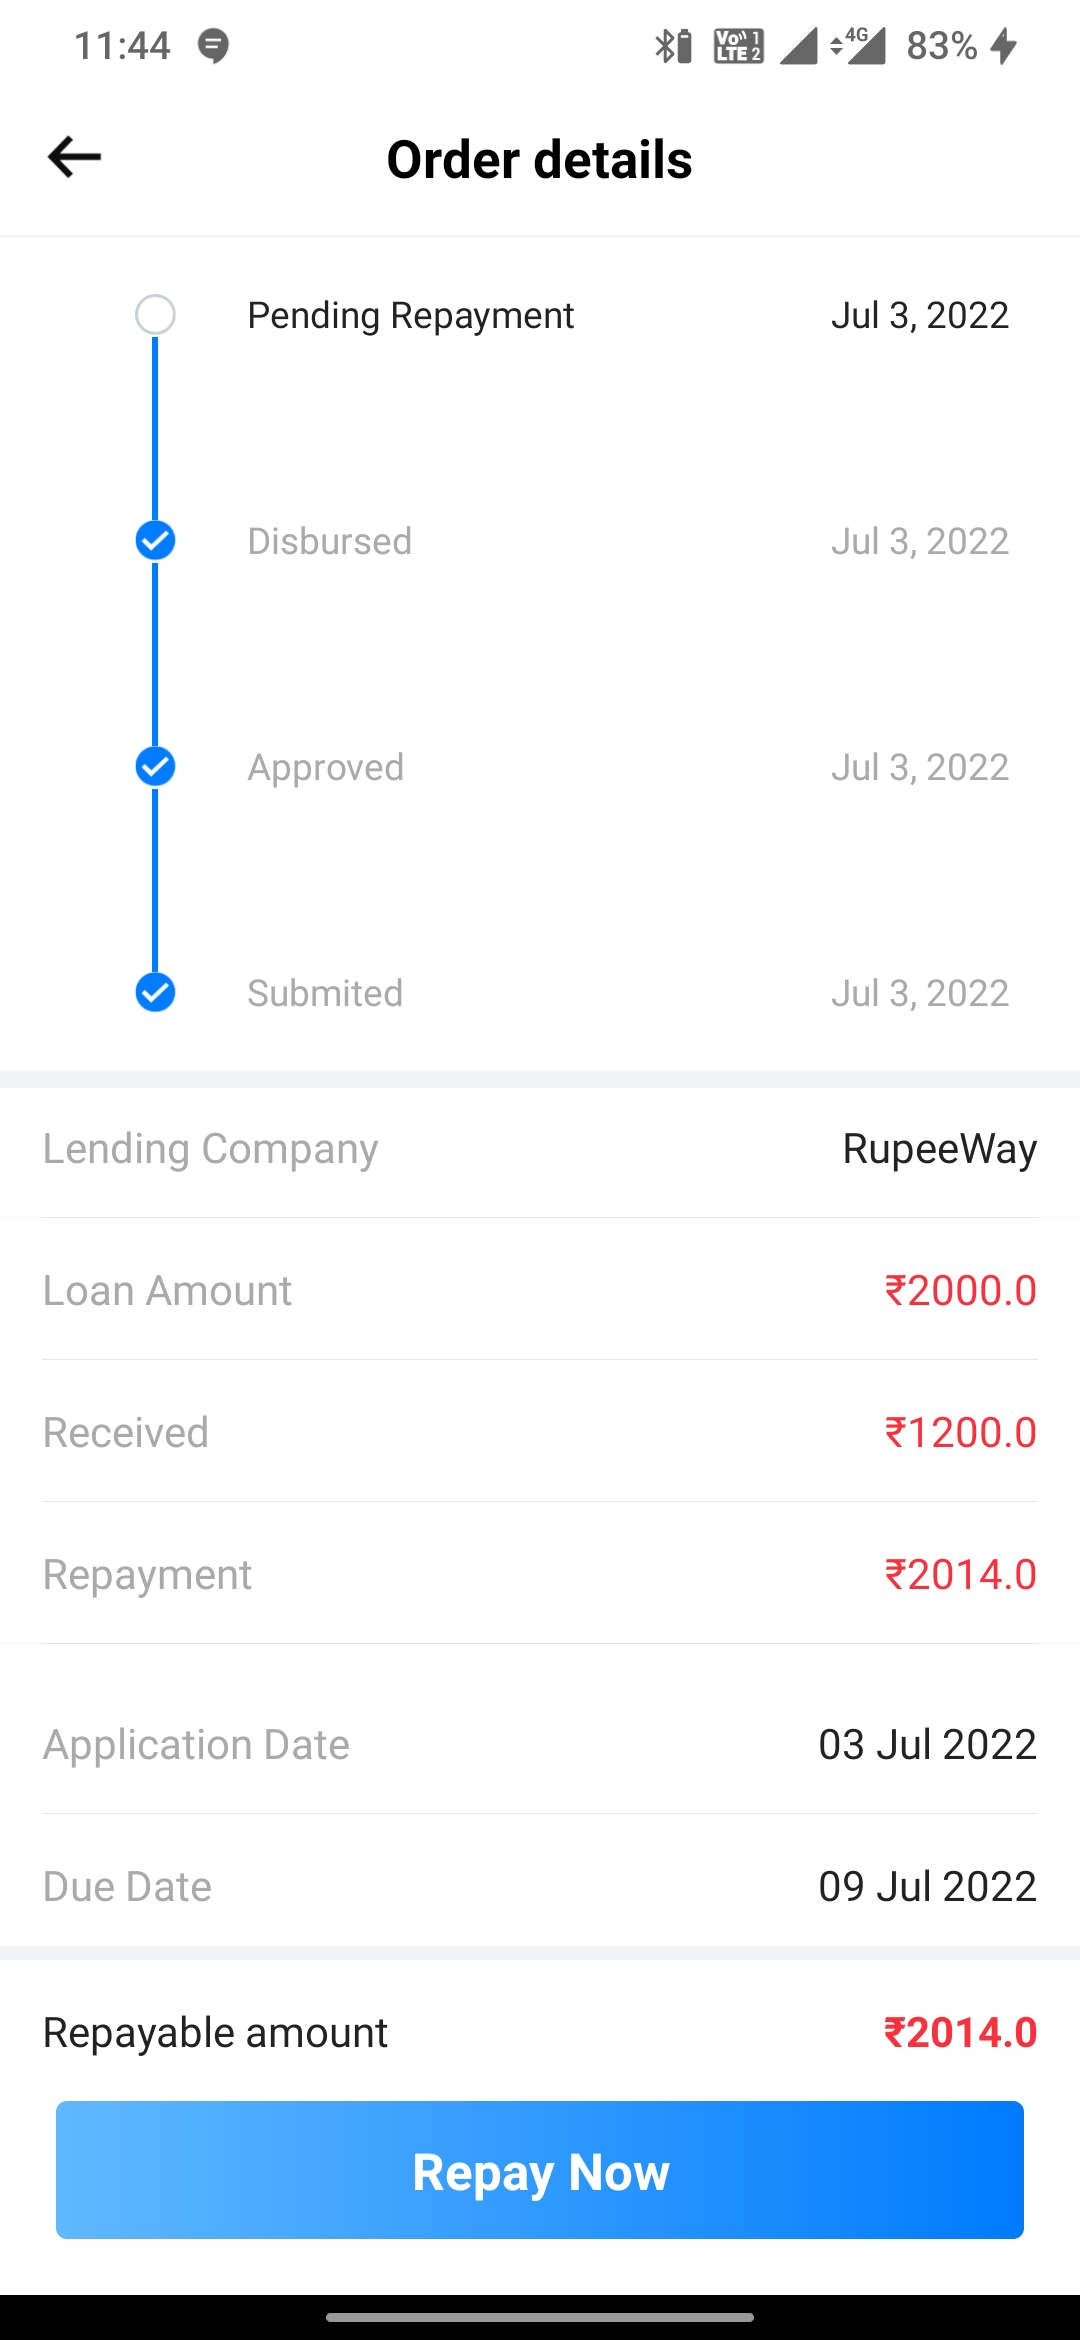This screenshot has width=1080, height=2340.
Task: Tap the Due Date 09 Jul 2022
Action: [x=927, y=1887]
